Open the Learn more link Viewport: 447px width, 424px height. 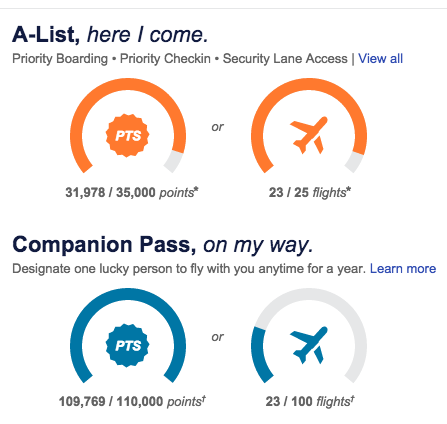403,269
